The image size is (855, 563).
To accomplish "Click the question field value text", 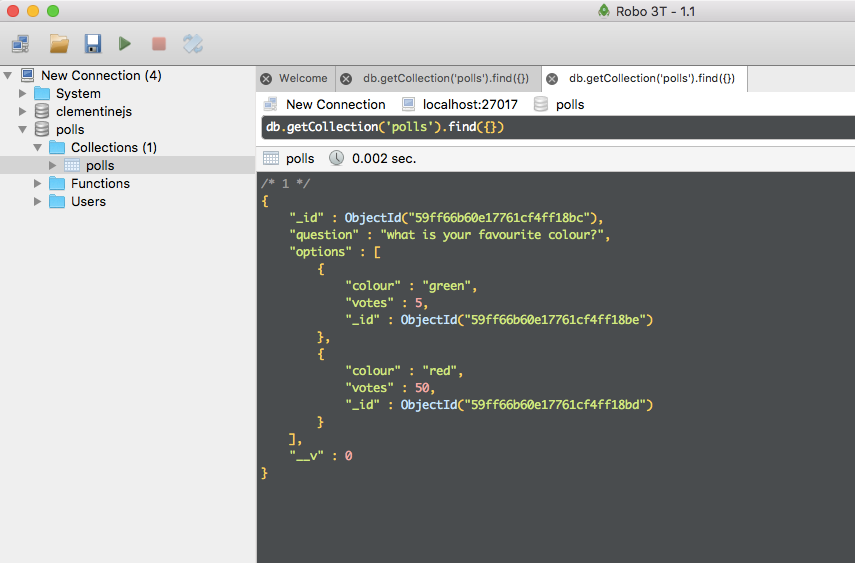I will pyautogui.click(x=492, y=235).
